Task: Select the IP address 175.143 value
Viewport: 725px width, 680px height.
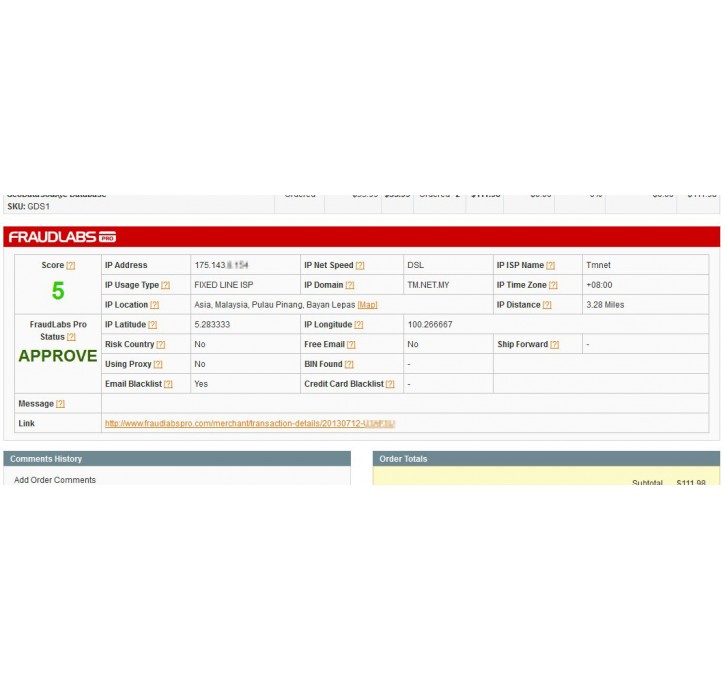Action: tap(221, 265)
